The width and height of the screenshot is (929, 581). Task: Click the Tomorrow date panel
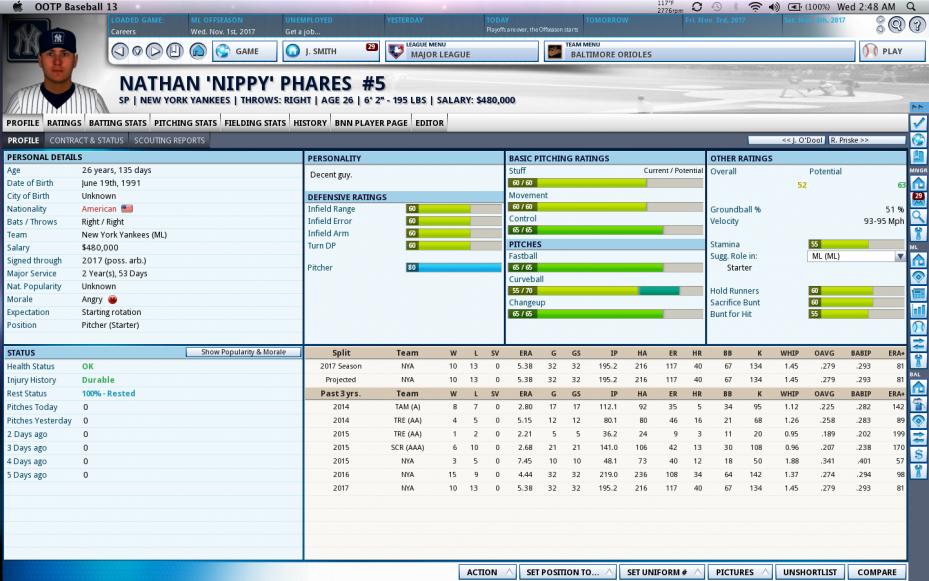coord(632,25)
